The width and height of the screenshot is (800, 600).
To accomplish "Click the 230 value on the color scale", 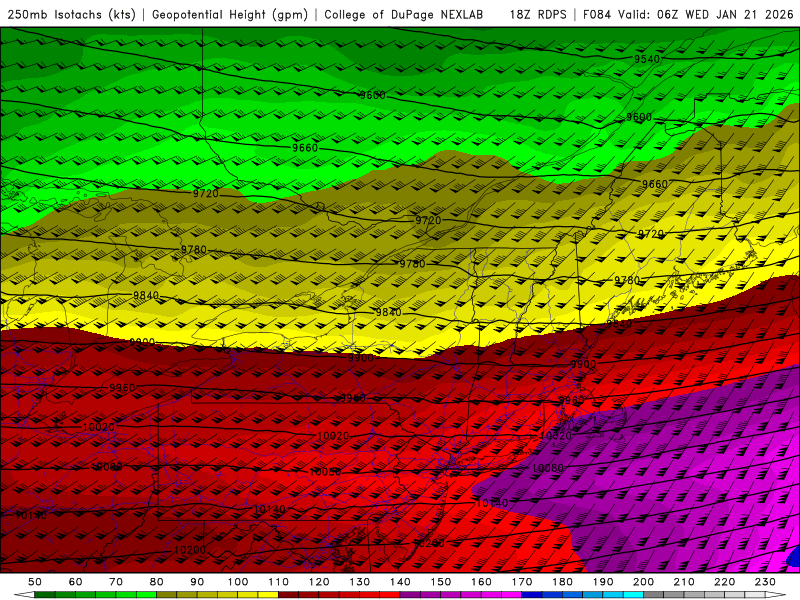I will click(x=765, y=582).
